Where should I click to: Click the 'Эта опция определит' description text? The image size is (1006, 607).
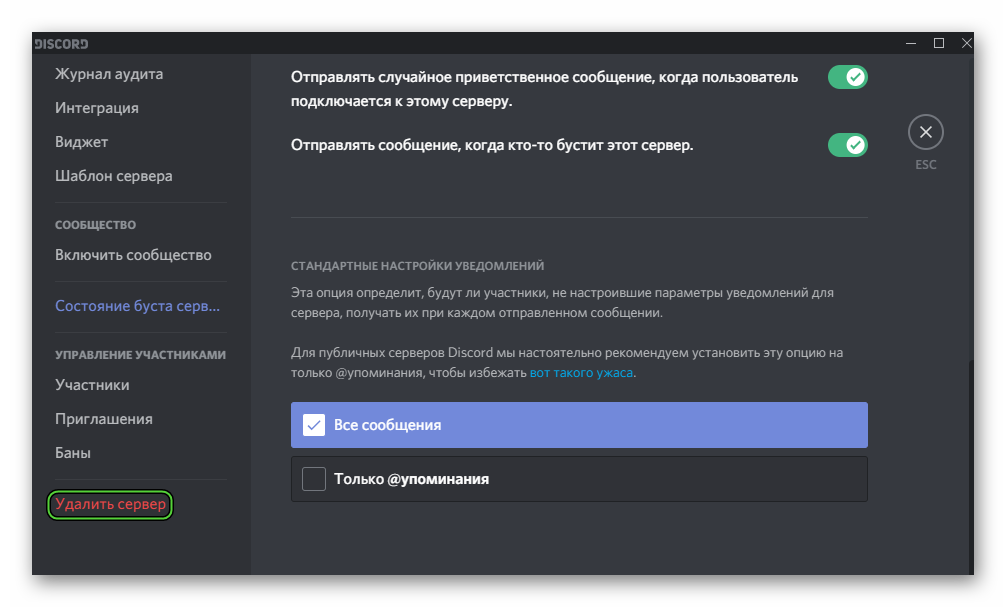(562, 303)
